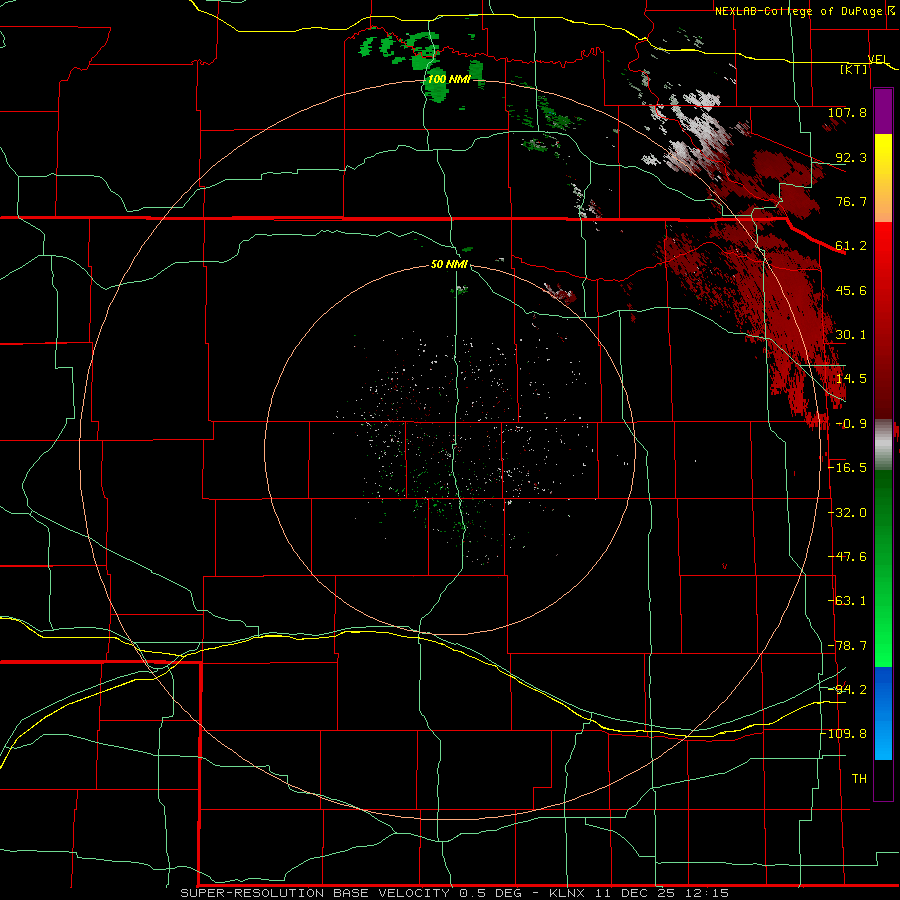Click the purple segment of the velocity color bar

883,111
